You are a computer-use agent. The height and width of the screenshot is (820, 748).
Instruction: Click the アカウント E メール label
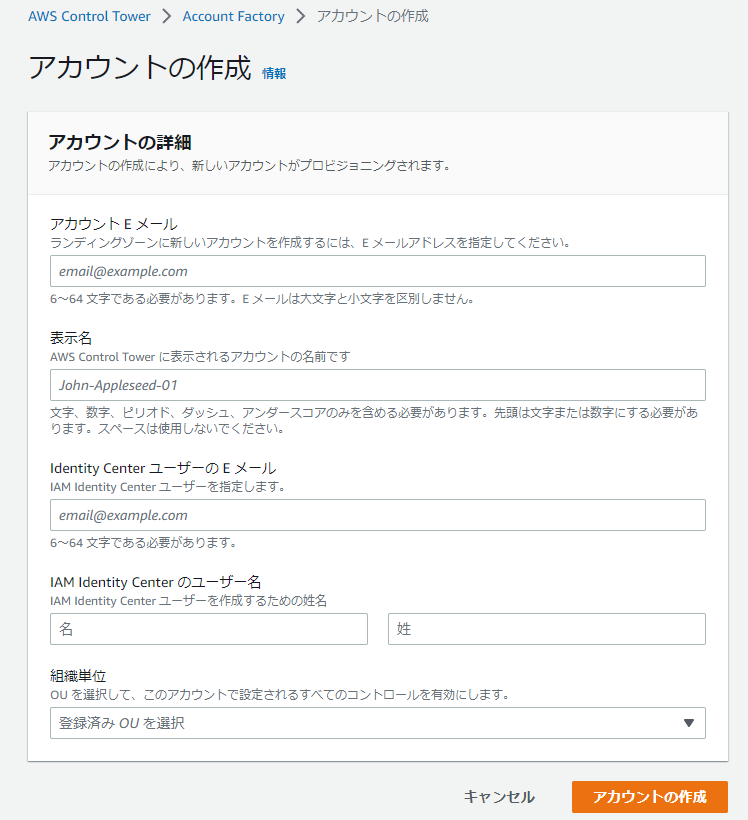click(114, 223)
